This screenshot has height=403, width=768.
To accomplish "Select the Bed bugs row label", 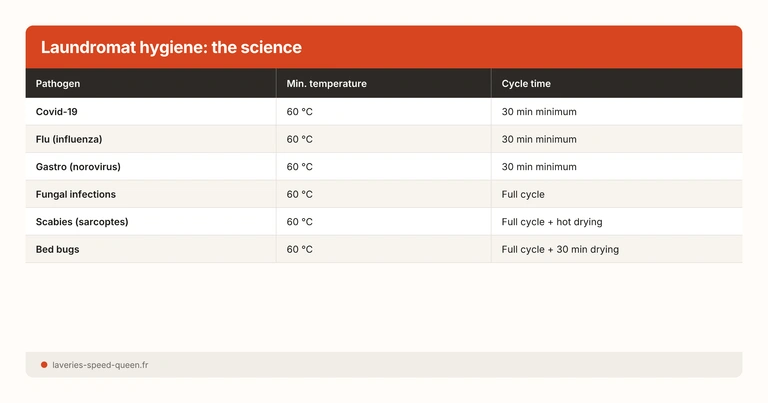I will pos(57,249).
